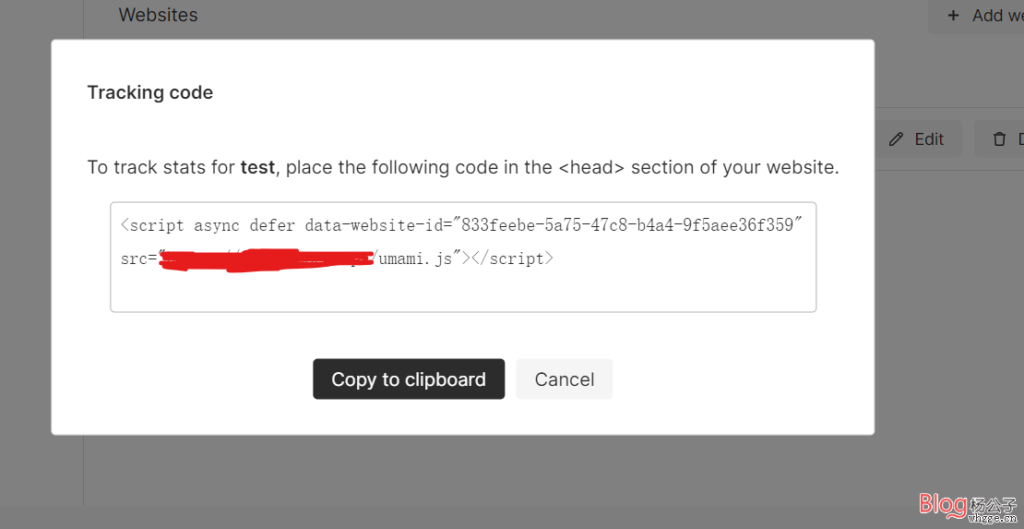This screenshot has height=529, width=1024.
Task: Click the red redacted URL scribble
Action: click(x=266, y=259)
